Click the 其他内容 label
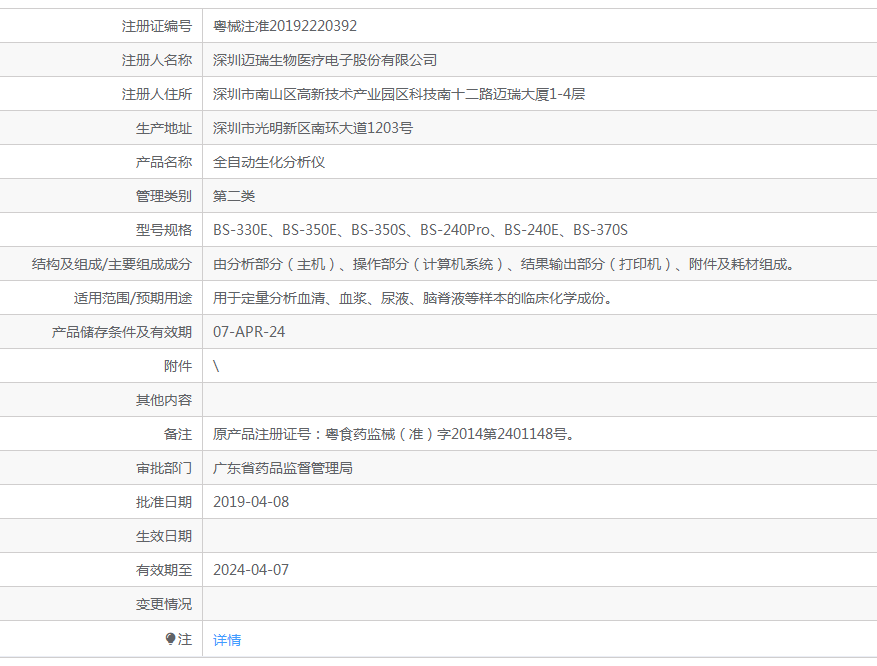Viewport: 877px width, 666px height. pyautogui.click(x=164, y=400)
